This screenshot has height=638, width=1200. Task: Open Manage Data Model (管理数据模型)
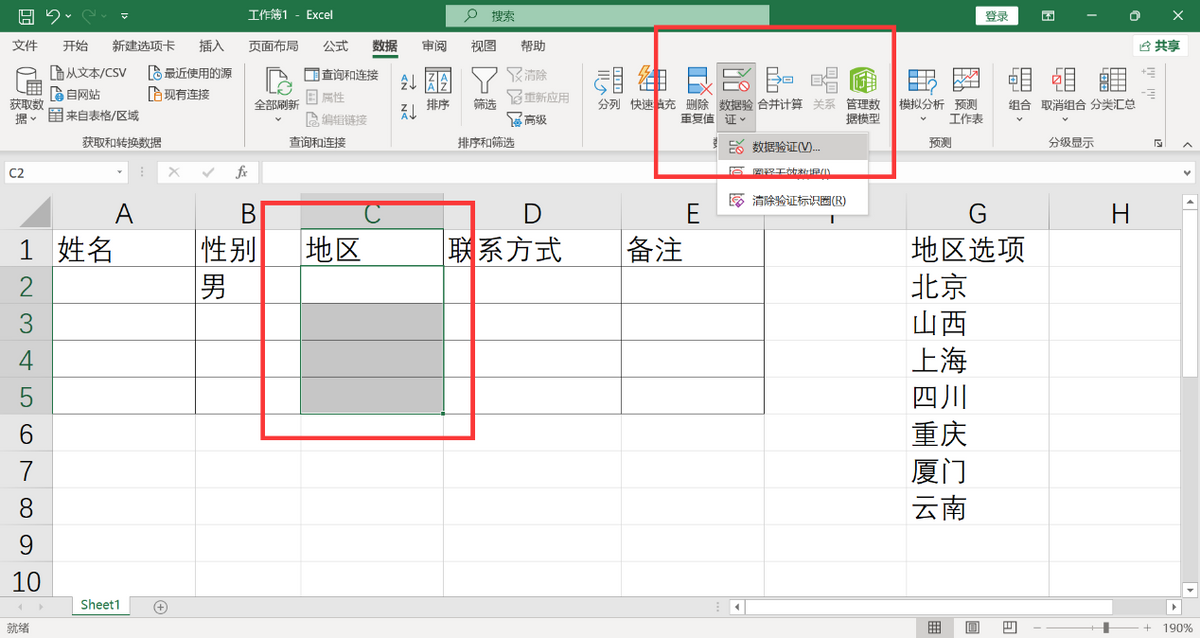pyautogui.click(x=863, y=95)
